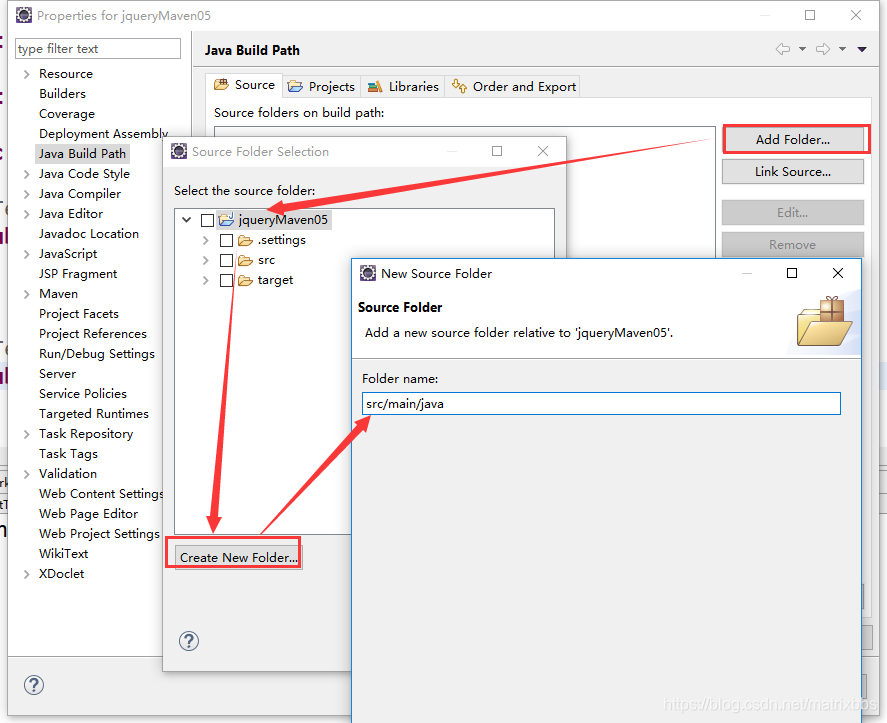887x723 pixels.
Task: Click the Create New Folder... button
Action: (239, 557)
